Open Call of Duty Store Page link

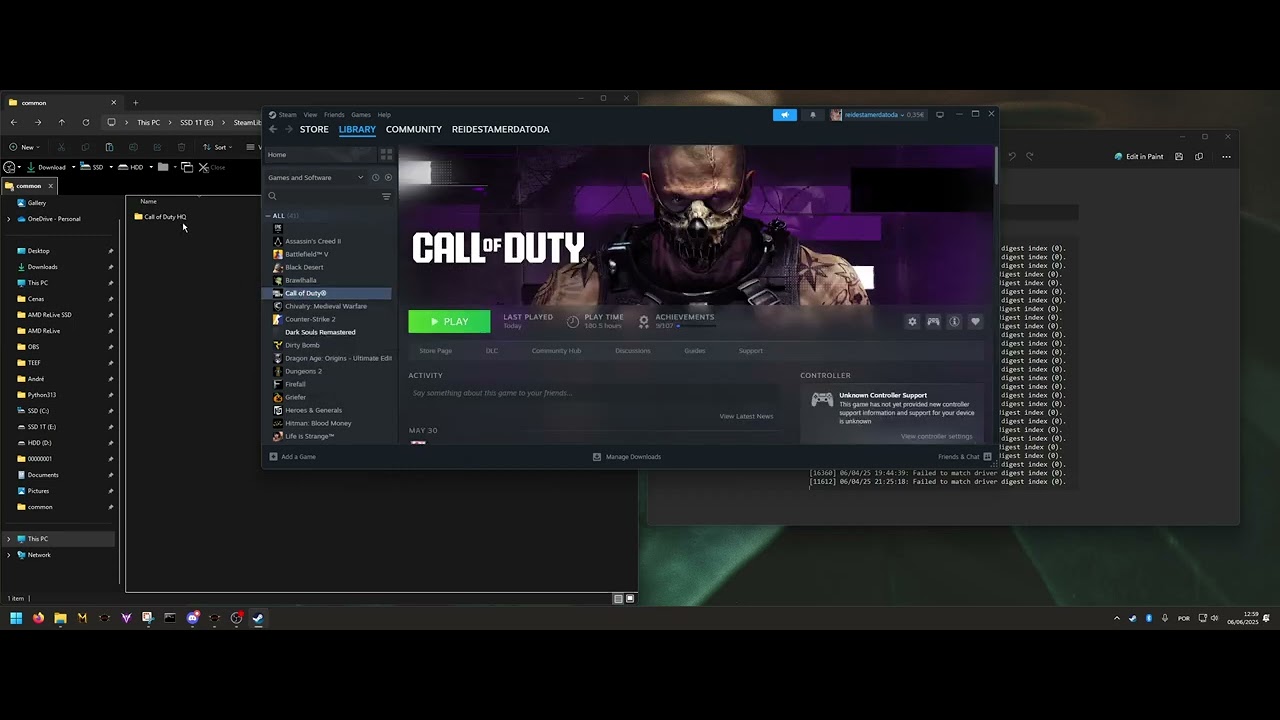[x=436, y=351]
